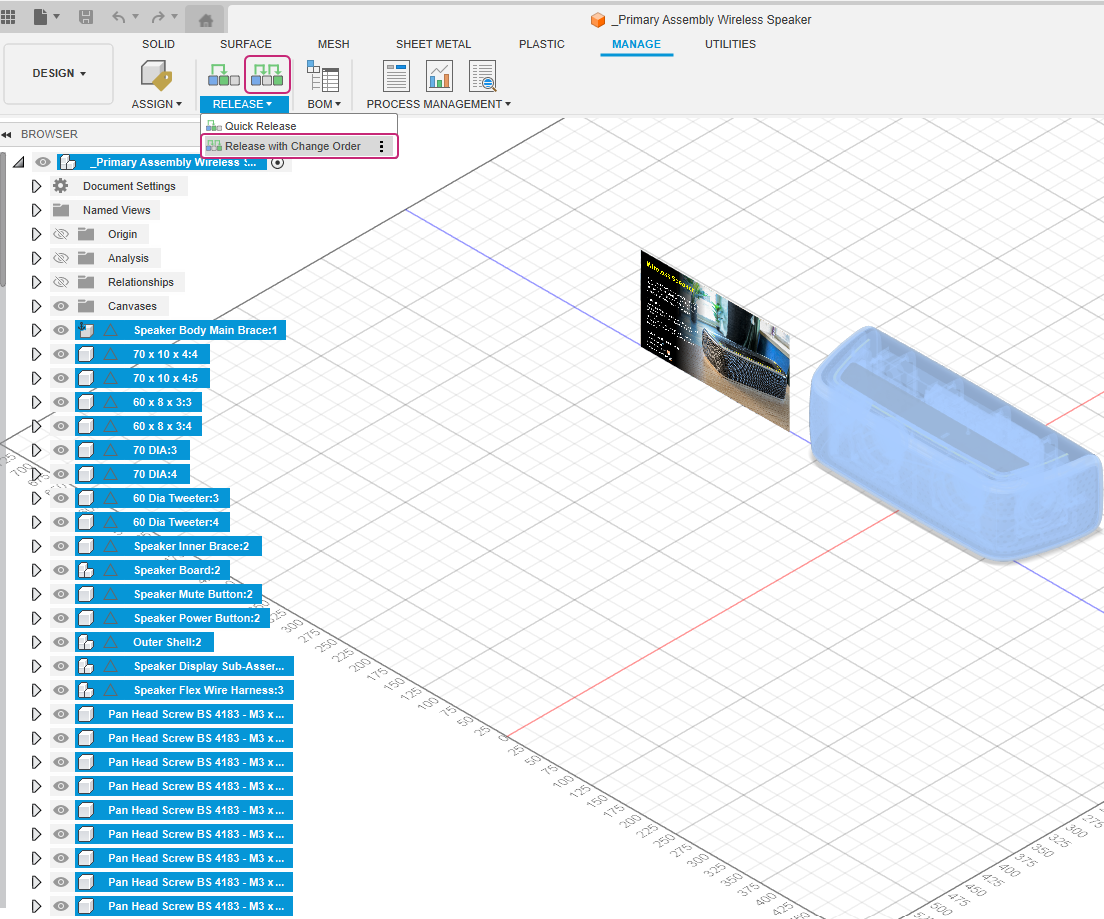Expand Speaker Inner Brace:2 node
Image resolution: width=1104 pixels, height=919 pixels.
pyautogui.click(x=37, y=546)
